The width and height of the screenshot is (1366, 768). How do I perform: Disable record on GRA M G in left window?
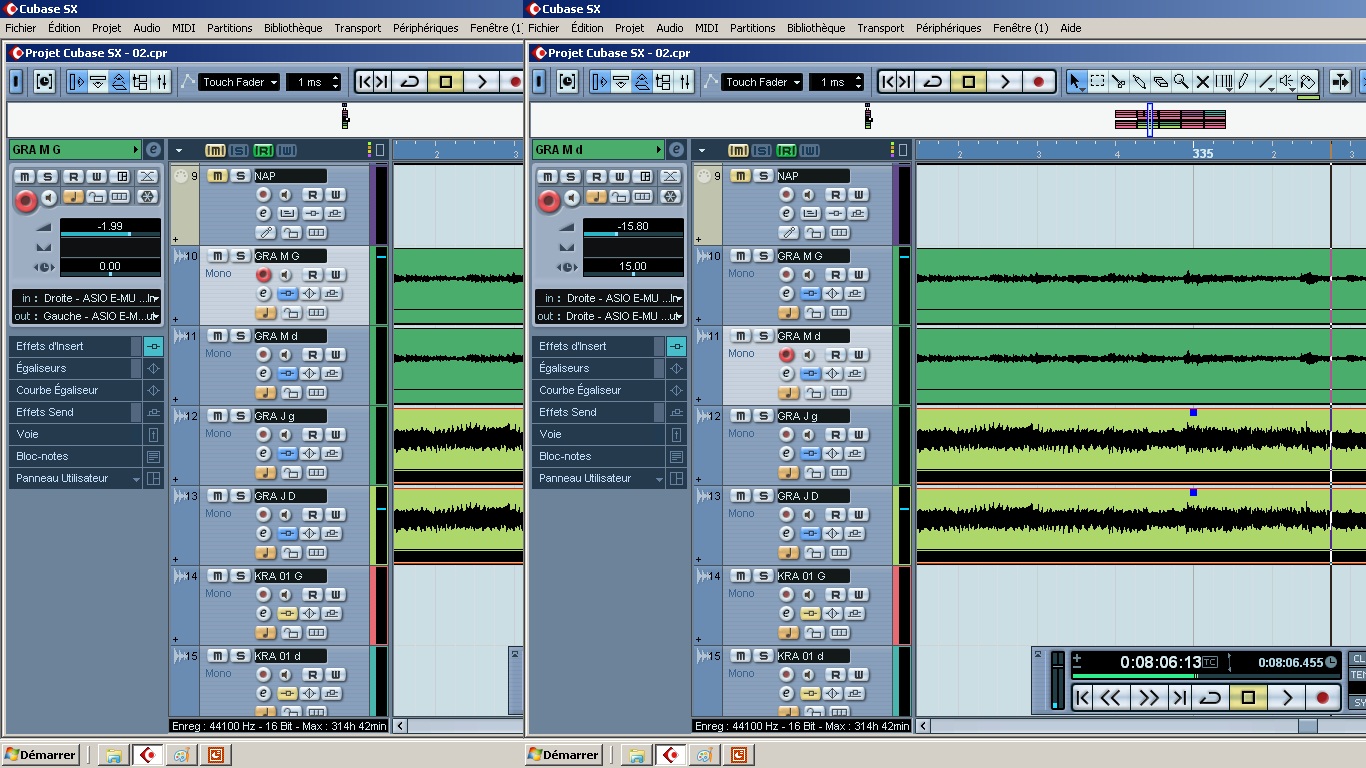264,274
